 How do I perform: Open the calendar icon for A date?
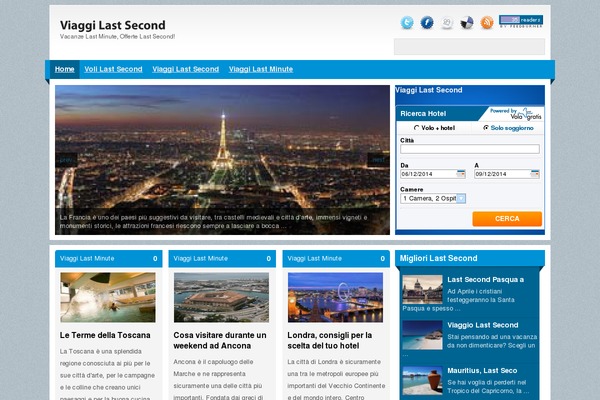(x=535, y=174)
